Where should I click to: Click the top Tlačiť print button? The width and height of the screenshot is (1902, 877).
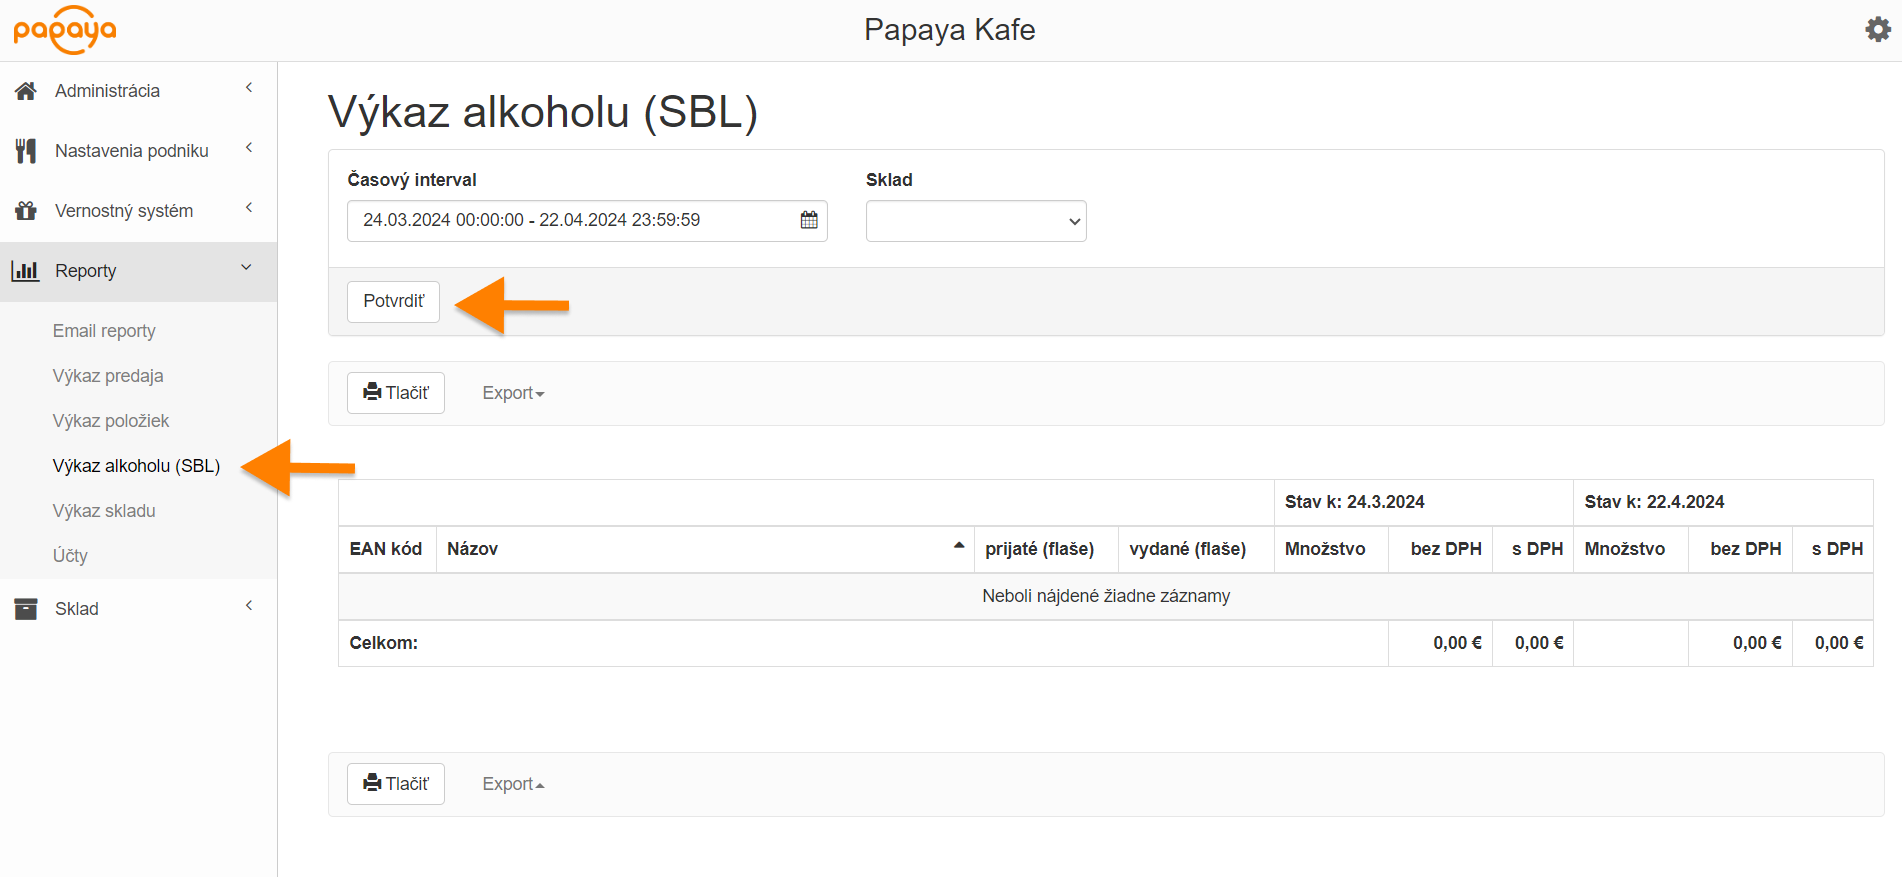[x=396, y=393]
